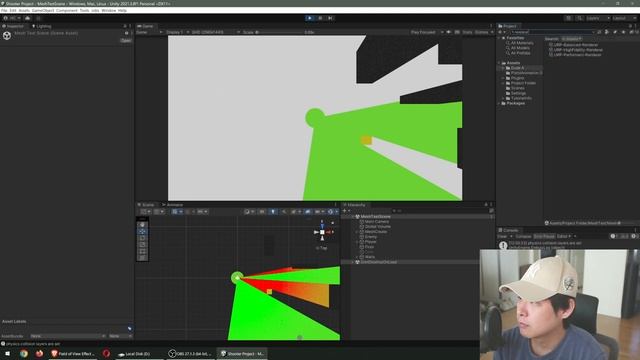The width and height of the screenshot is (640, 360).
Task: Select the Scale tool in Scene
Action: pyautogui.click(x=142, y=244)
